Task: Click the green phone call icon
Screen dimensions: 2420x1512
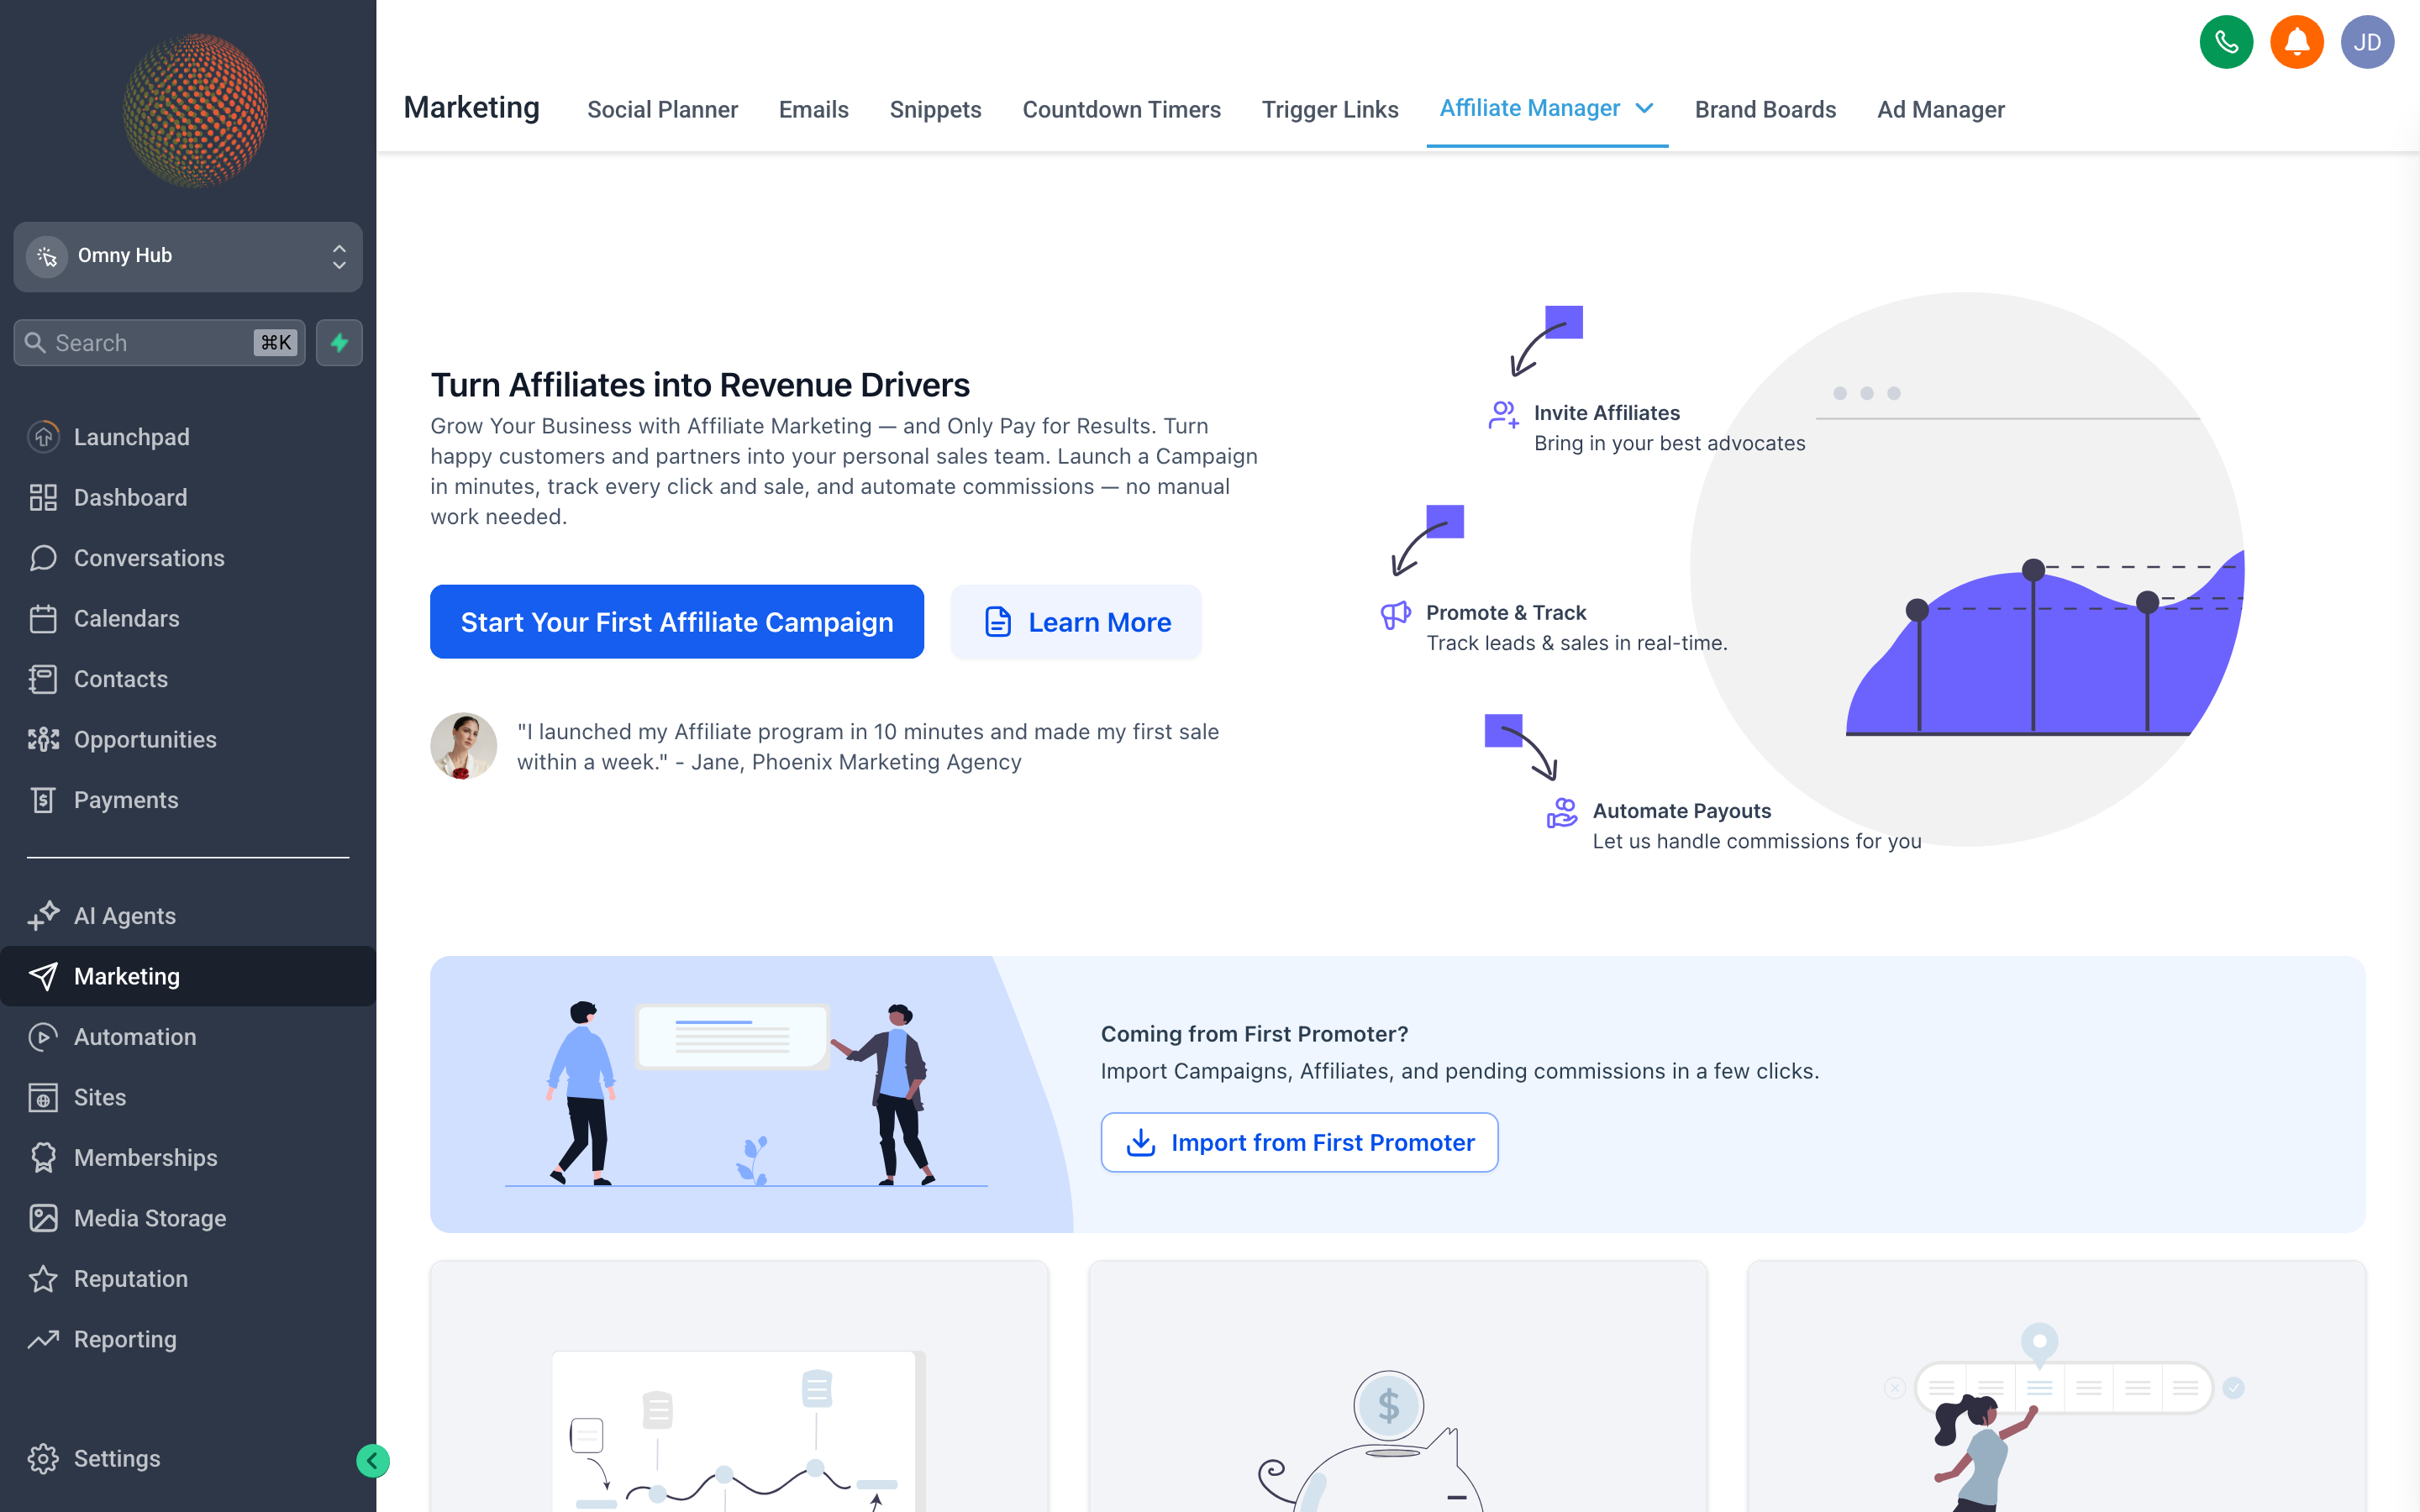Action: pyautogui.click(x=2226, y=42)
